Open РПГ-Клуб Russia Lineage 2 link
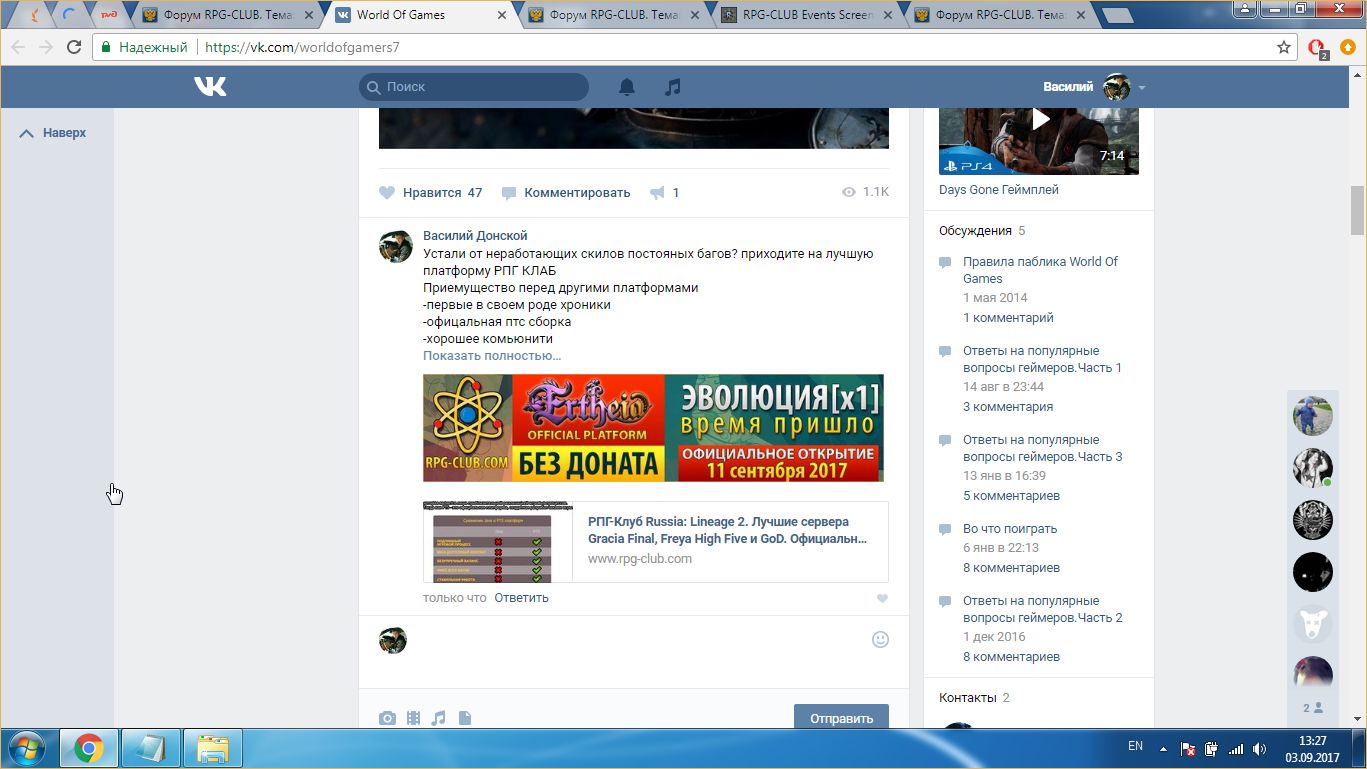 [x=727, y=530]
